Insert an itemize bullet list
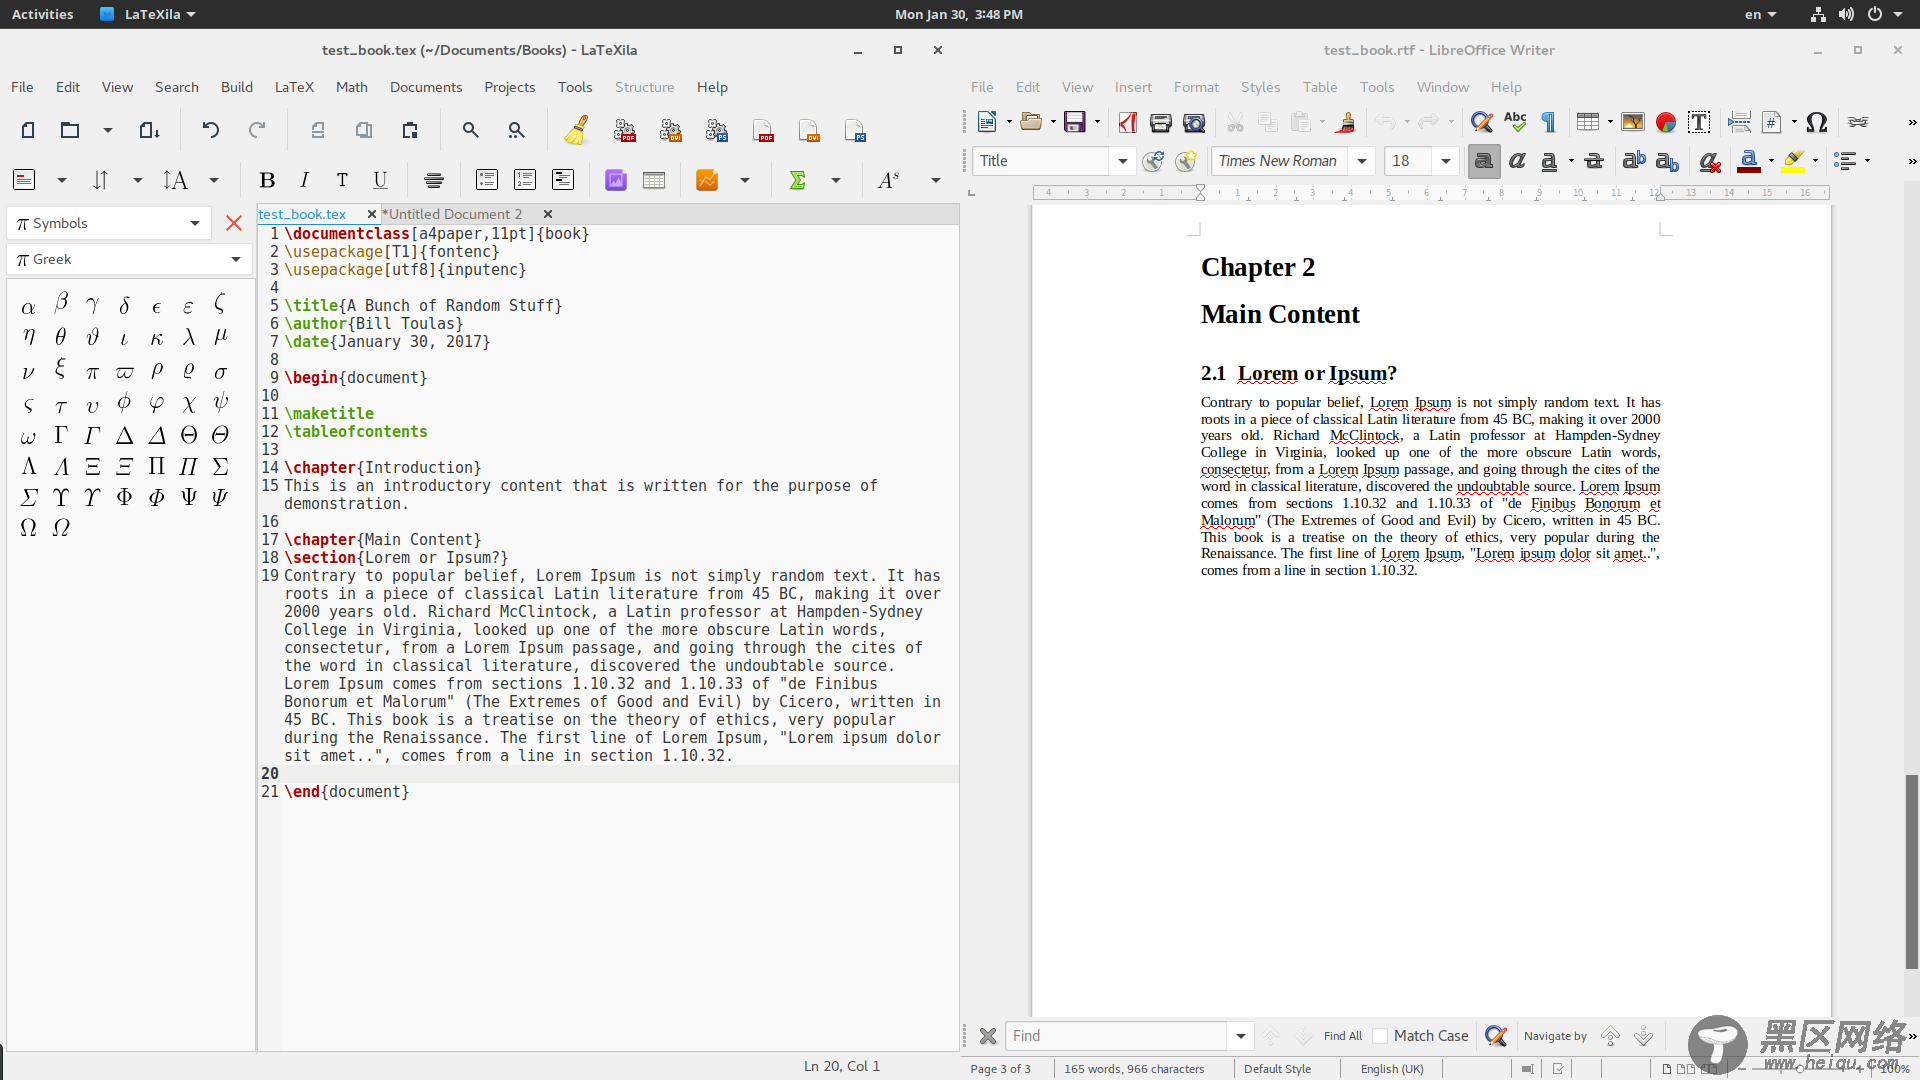The width and height of the screenshot is (1920, 1080). point(487,180)
